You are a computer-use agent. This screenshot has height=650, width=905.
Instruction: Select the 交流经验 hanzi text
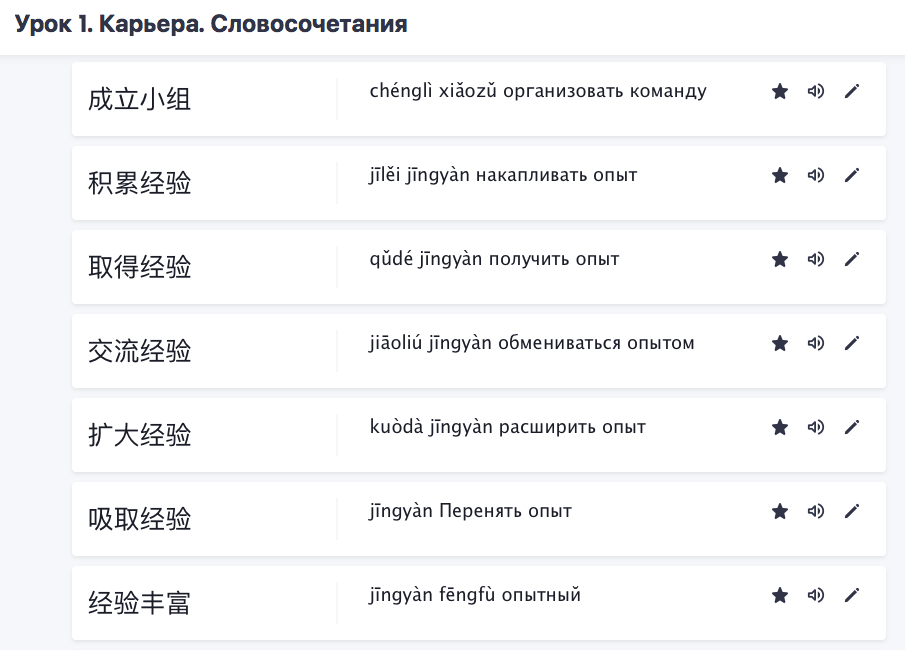pyautogui.click(x=139, y=351)
